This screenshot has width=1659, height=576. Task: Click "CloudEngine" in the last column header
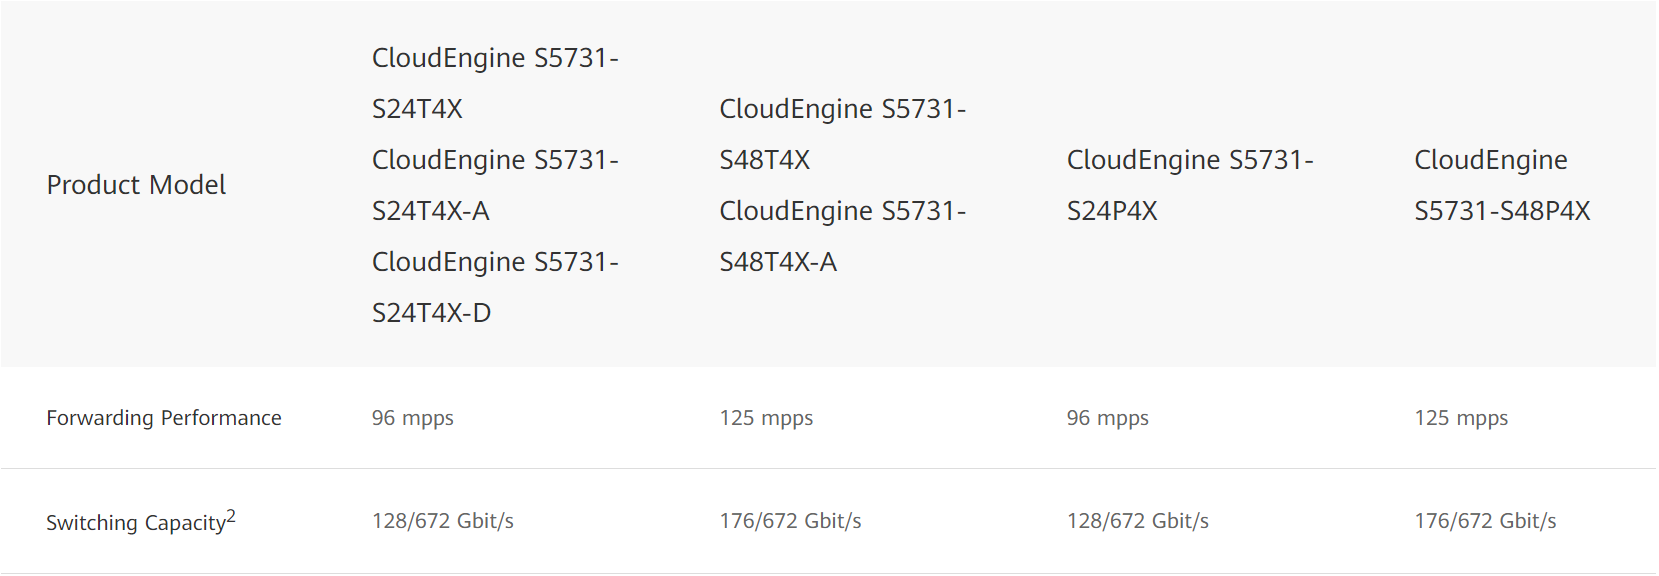(x=1490, y=160)
